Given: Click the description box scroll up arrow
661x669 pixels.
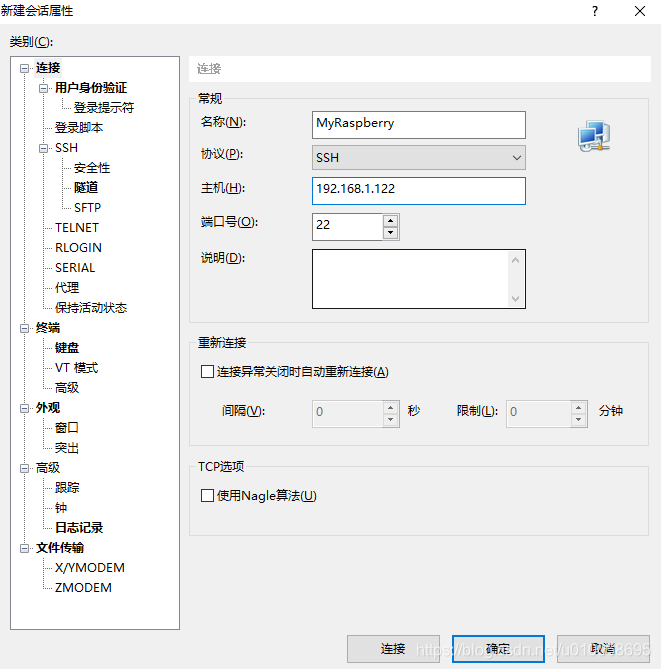Looking at the screenshot, I should point(515,260).
